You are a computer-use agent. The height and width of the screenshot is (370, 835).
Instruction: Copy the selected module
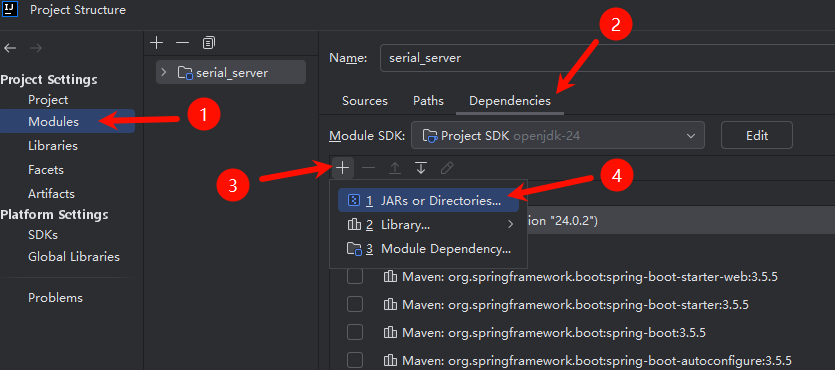[209, 43]
